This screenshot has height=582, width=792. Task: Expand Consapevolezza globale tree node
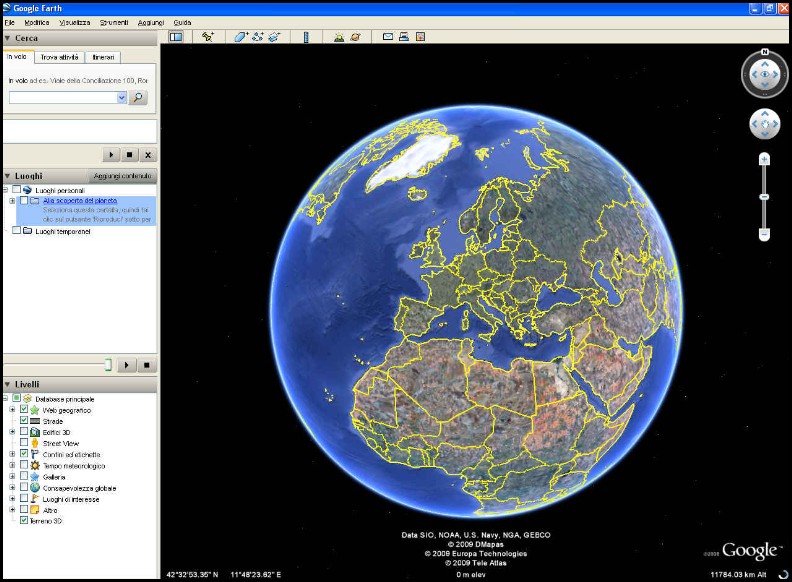[x=12, y=488]
